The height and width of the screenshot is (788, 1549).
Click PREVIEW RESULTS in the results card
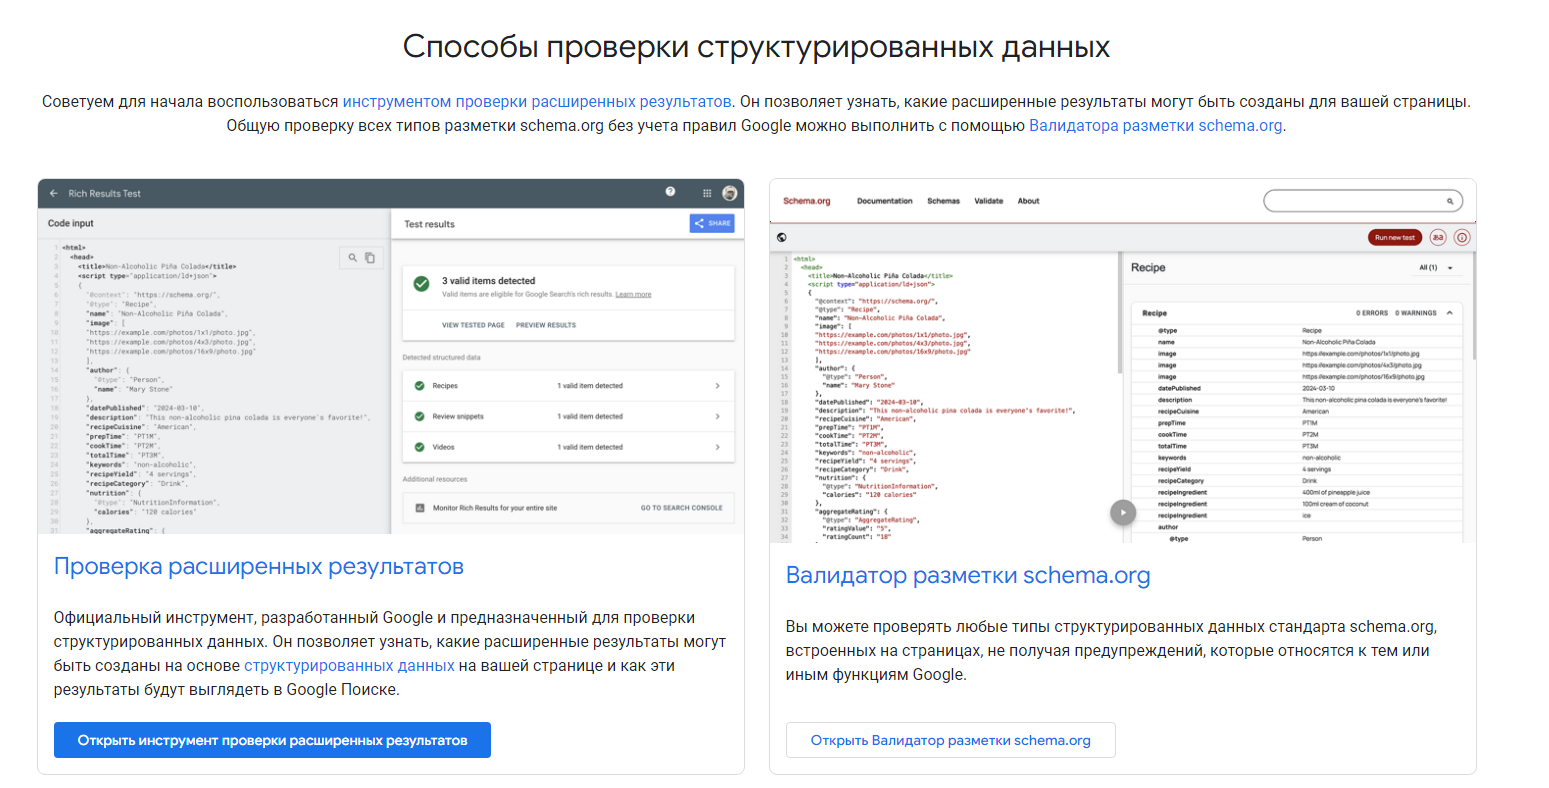pyautogui.click(x=546, y=325)
